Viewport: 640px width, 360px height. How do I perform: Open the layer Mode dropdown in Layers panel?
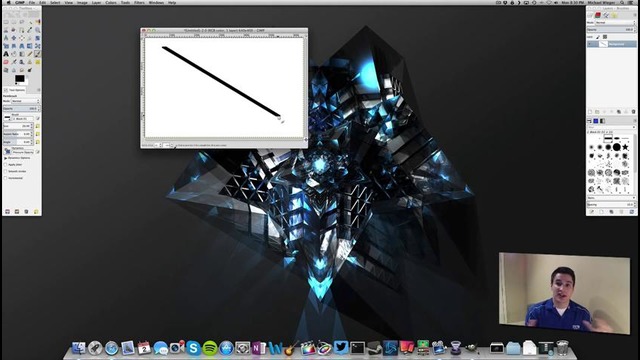click(x=616, y=23)
